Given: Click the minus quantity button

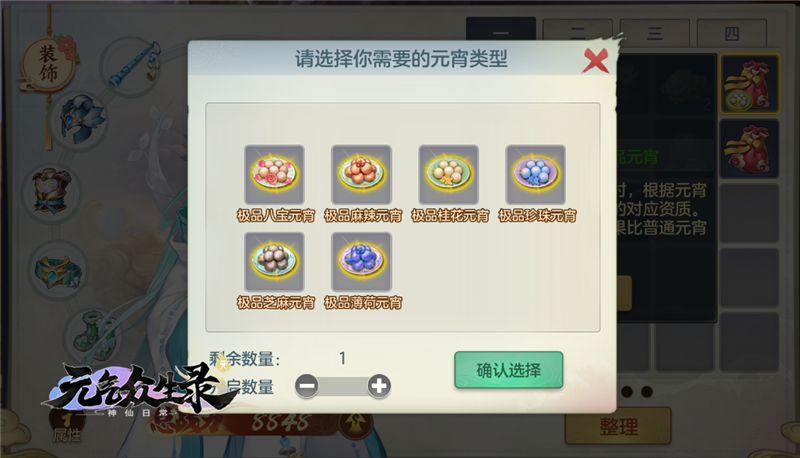Looking at the screenshot, I should click(x=307, y=386).
